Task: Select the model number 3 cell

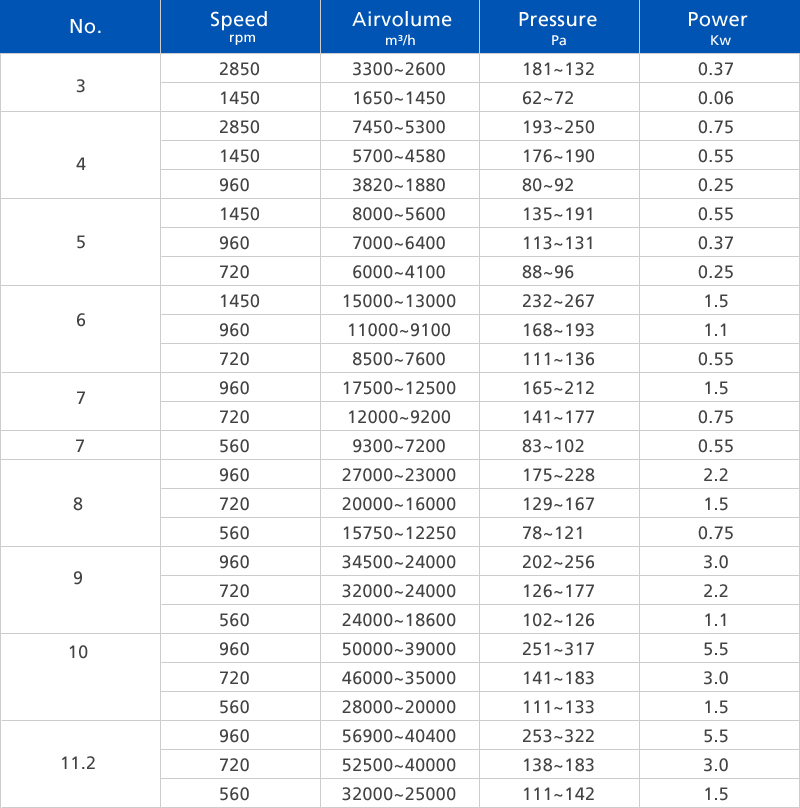Action: 80,84
